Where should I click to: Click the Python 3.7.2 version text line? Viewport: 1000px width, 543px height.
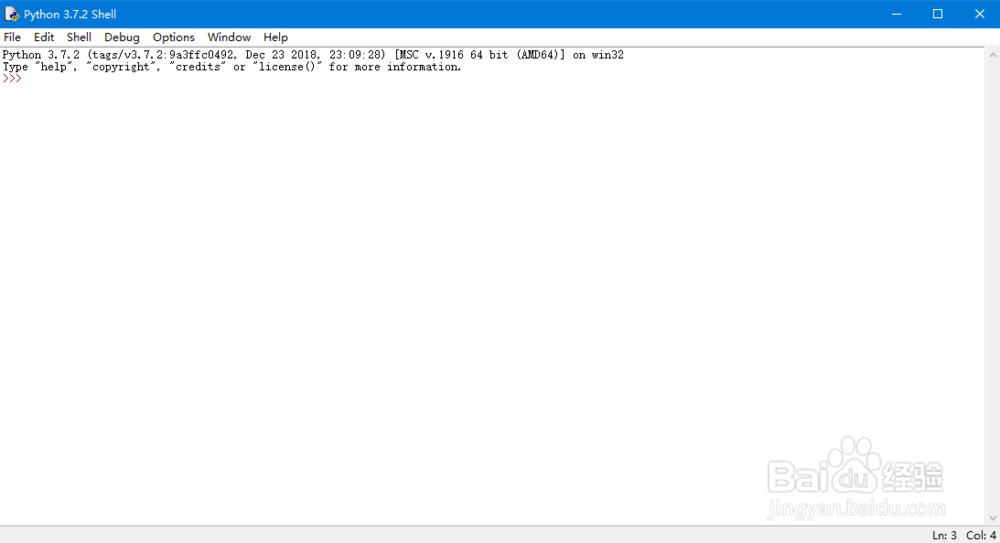click(x=313, y=55)
